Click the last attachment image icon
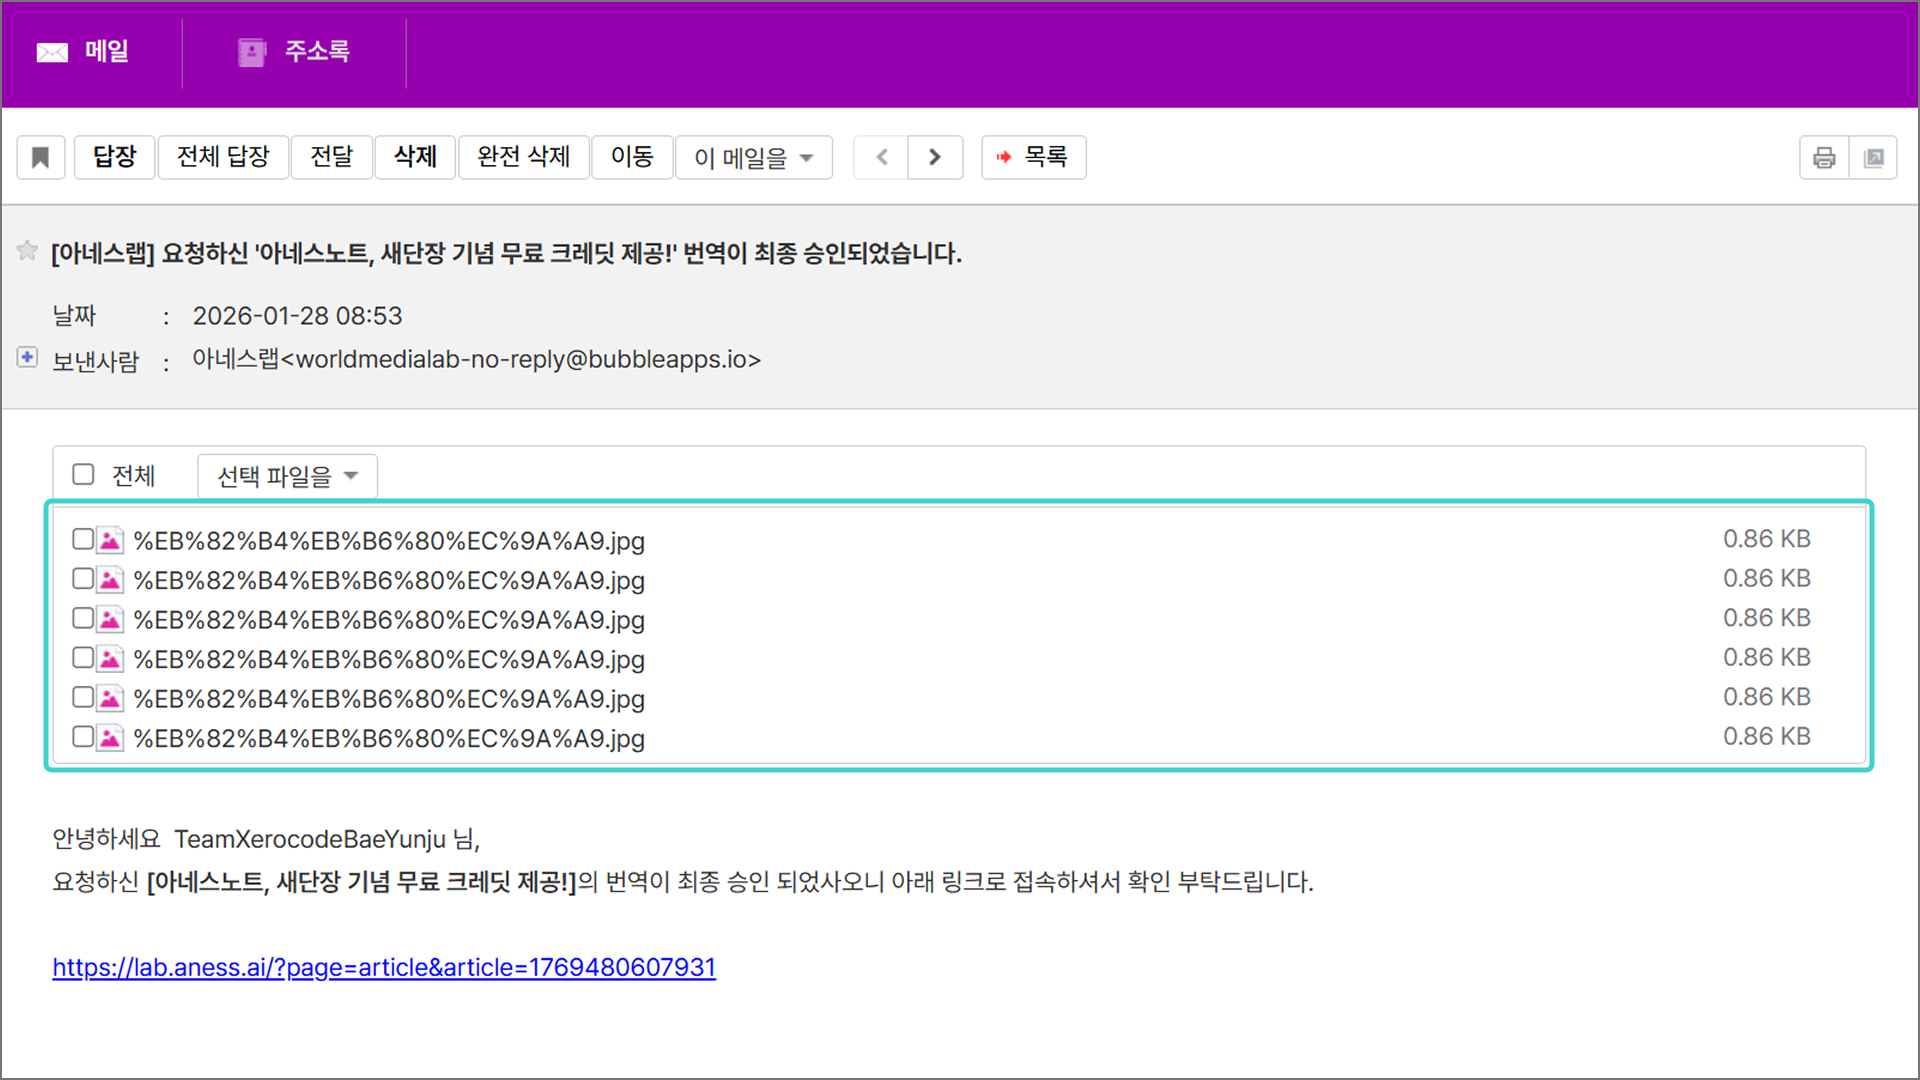 tap(111, 738)
